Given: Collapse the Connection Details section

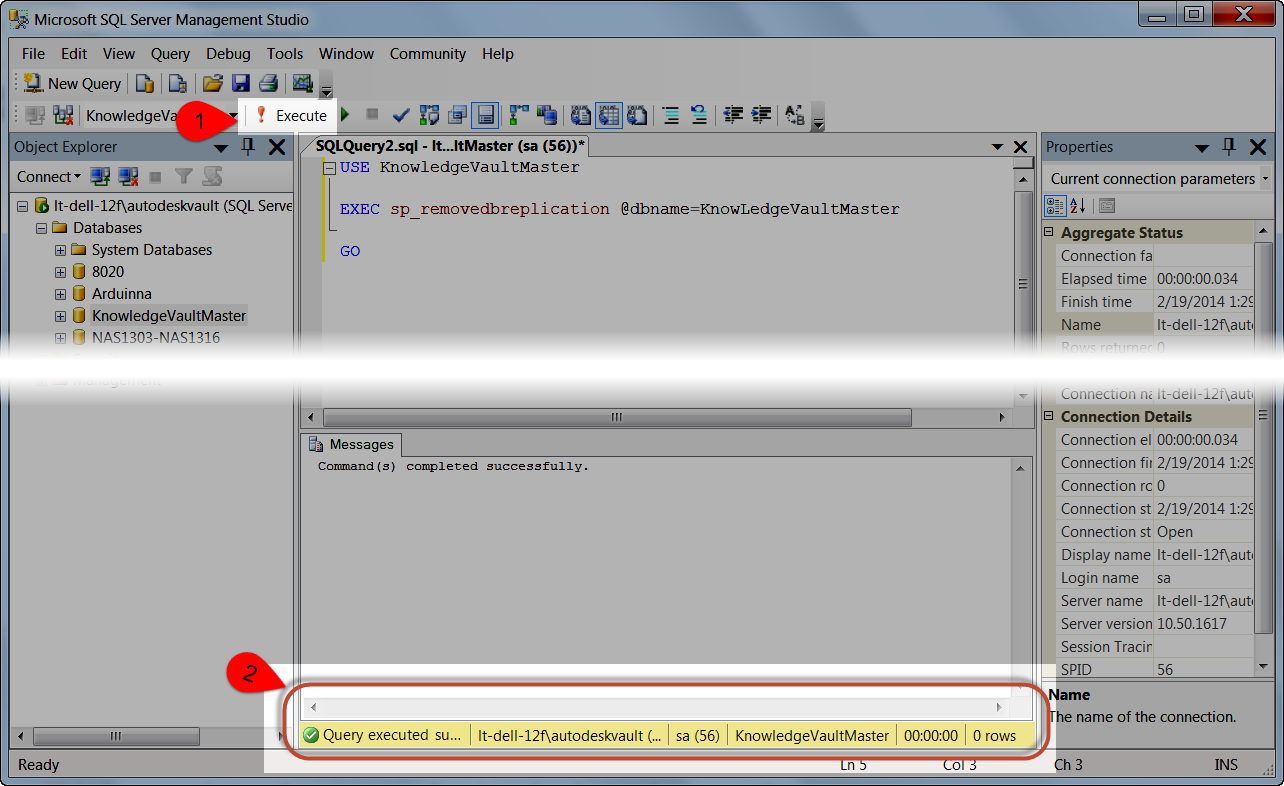Looking at the screenshot, I should [x=1050, y=416].
